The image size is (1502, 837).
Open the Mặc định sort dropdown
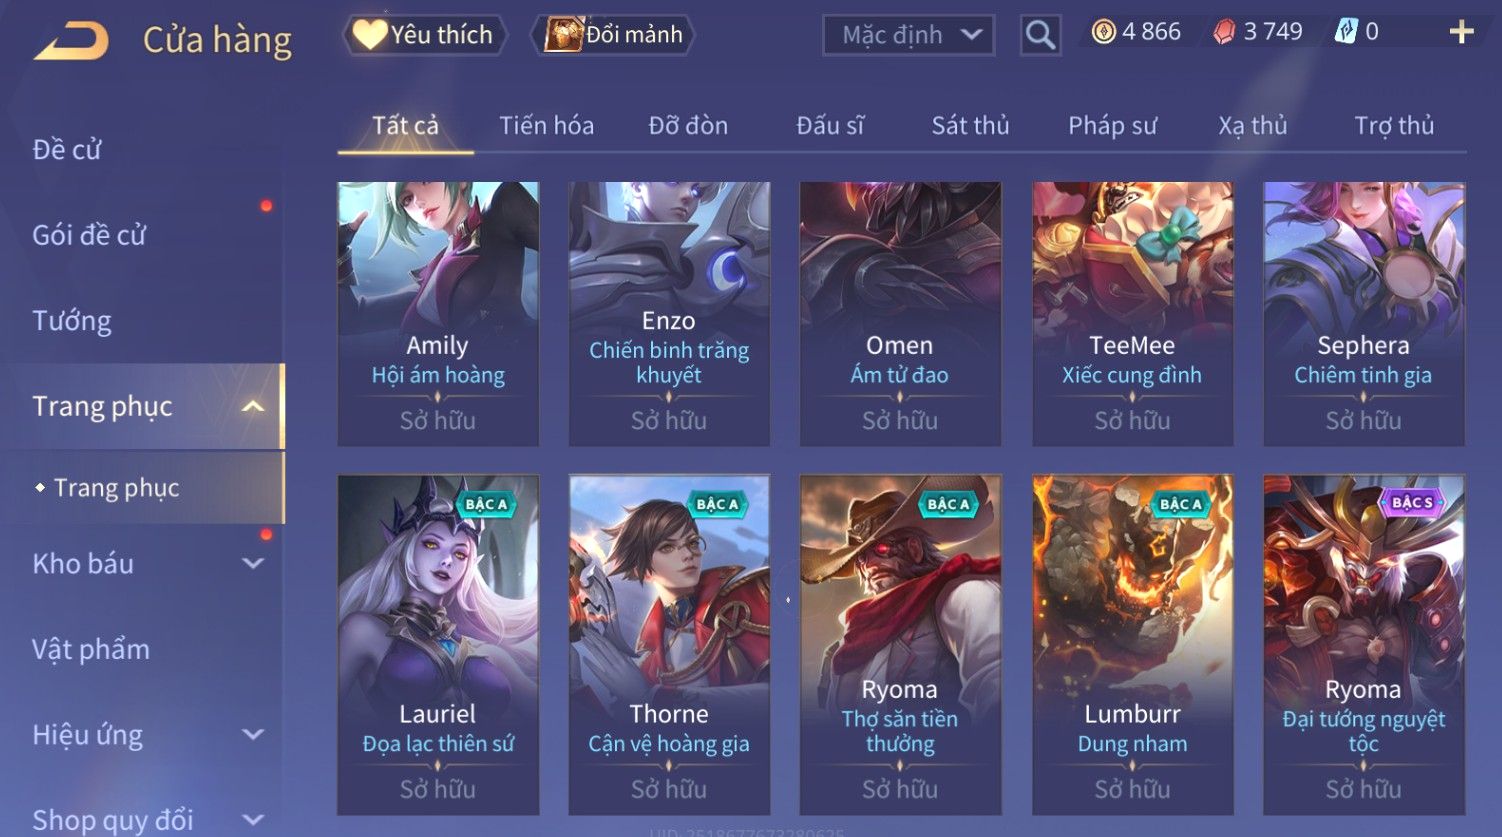click(908, 35)
